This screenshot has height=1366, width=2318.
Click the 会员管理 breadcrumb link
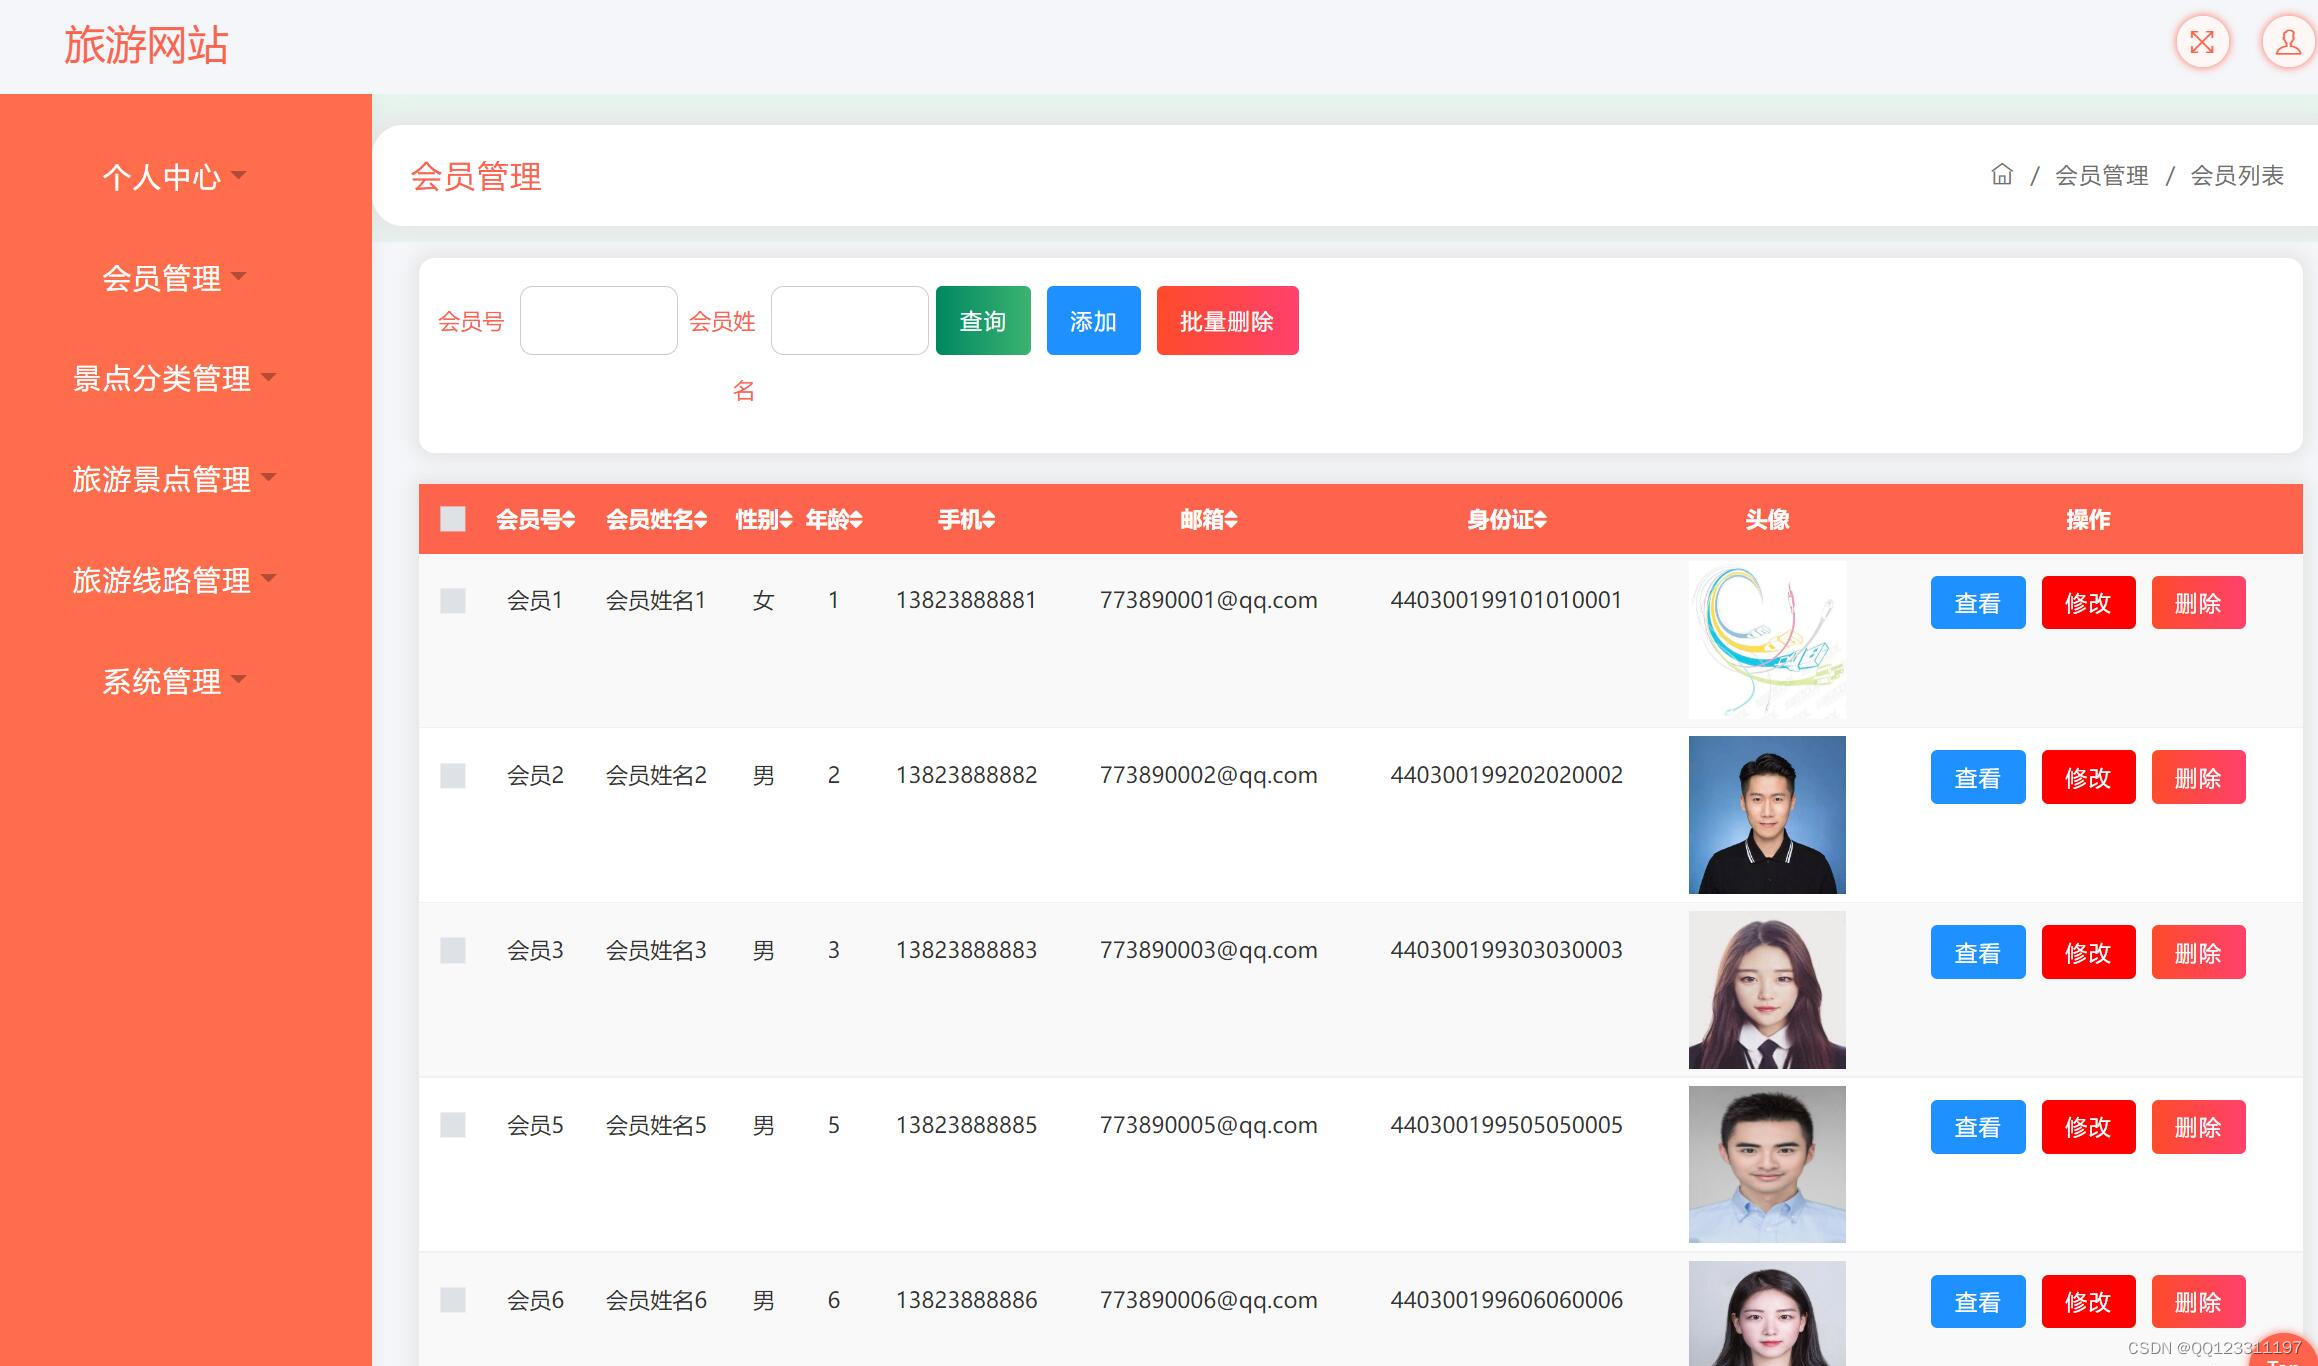2101,176
